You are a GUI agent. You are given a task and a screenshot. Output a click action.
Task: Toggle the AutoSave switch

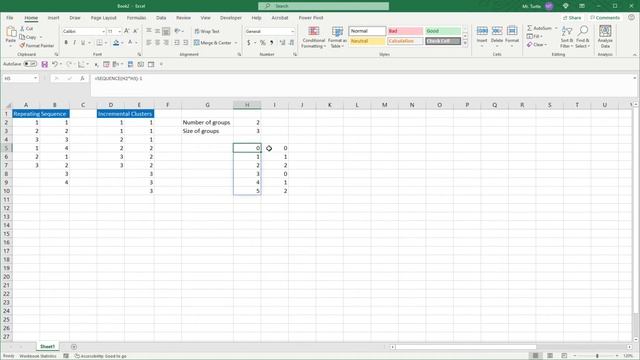(30, 64)
